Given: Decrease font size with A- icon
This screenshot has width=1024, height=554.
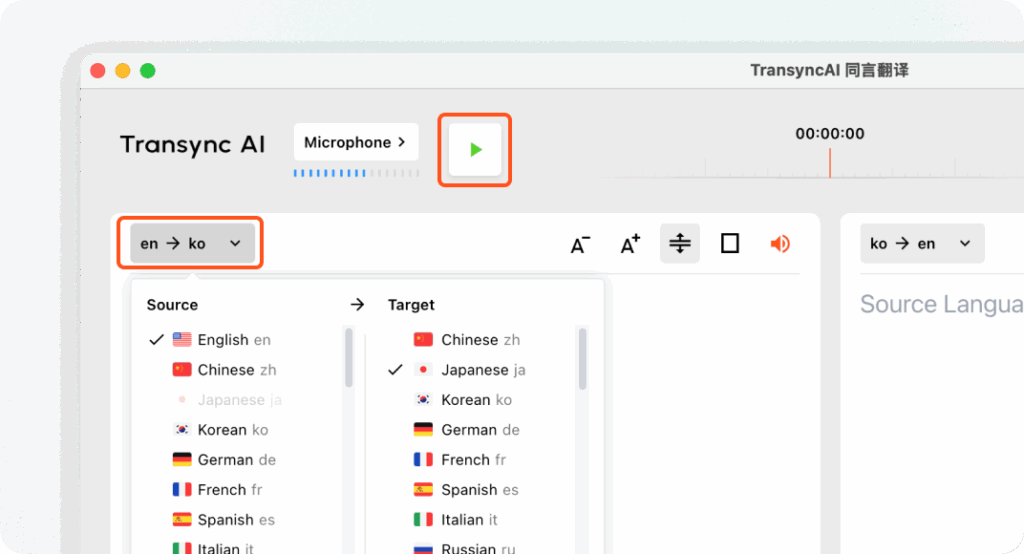Looking at the screenshot, I should [x=580, y=244].
